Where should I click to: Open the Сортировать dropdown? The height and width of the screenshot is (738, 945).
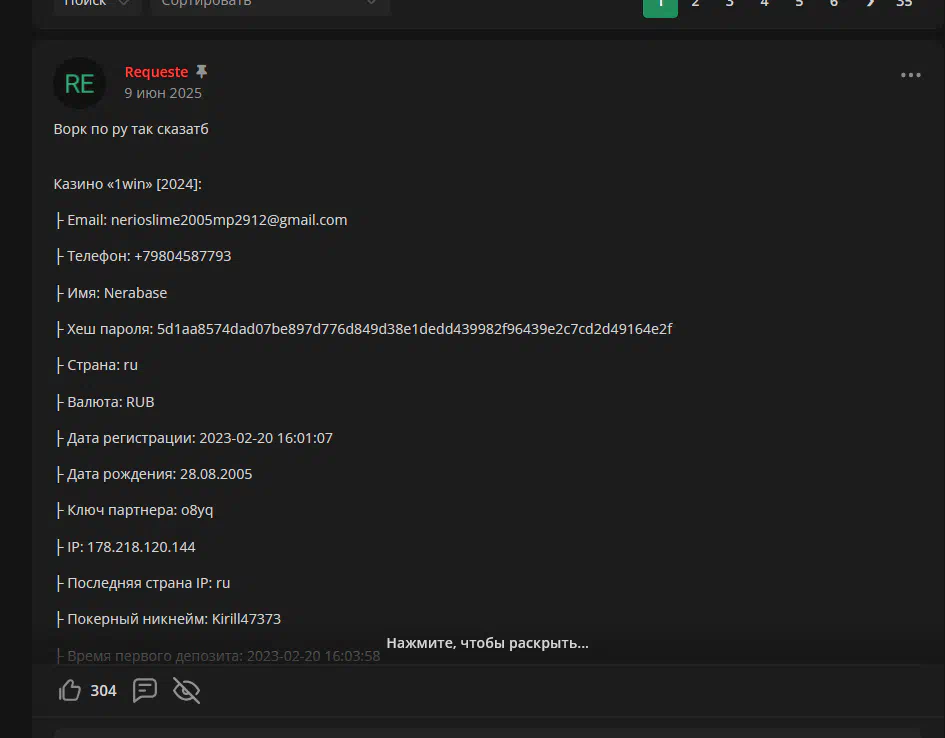(270, 5)
